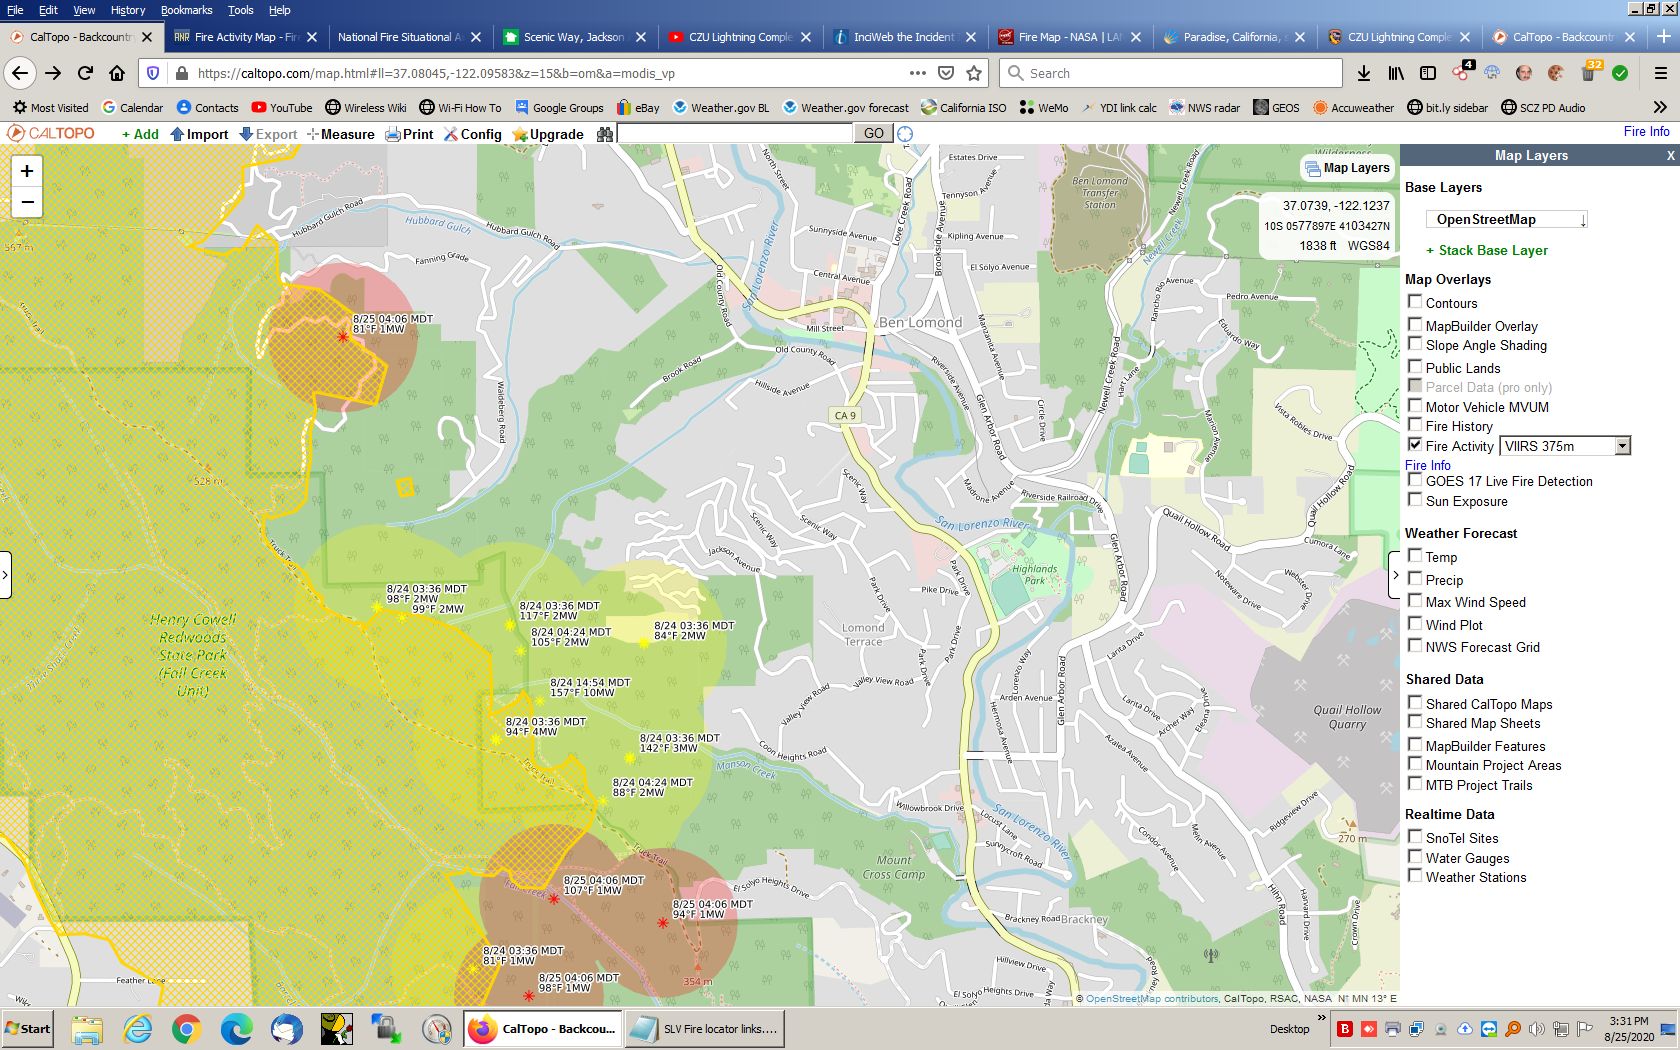Click the CalTopo search input field

[x=735, y=134]
